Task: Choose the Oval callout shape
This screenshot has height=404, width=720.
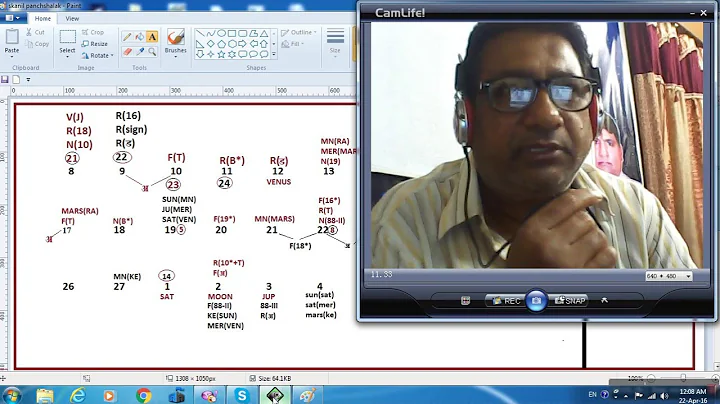Action: pyautogui.click(x=253, y=54)
